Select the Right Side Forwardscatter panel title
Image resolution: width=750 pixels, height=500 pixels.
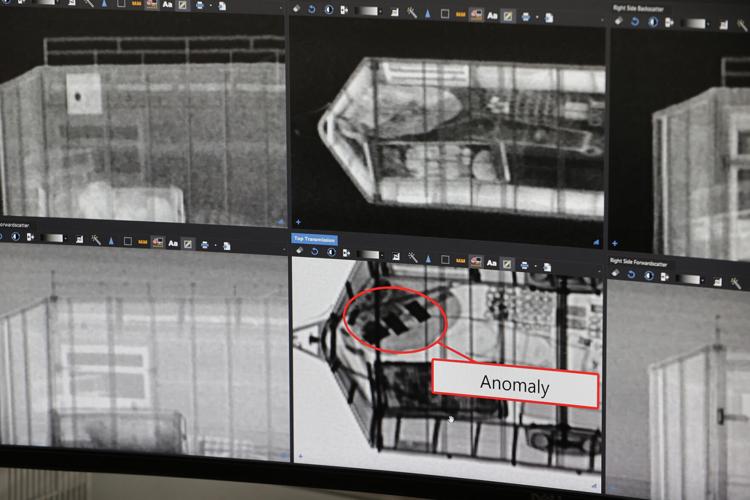(x=638, y=262)
